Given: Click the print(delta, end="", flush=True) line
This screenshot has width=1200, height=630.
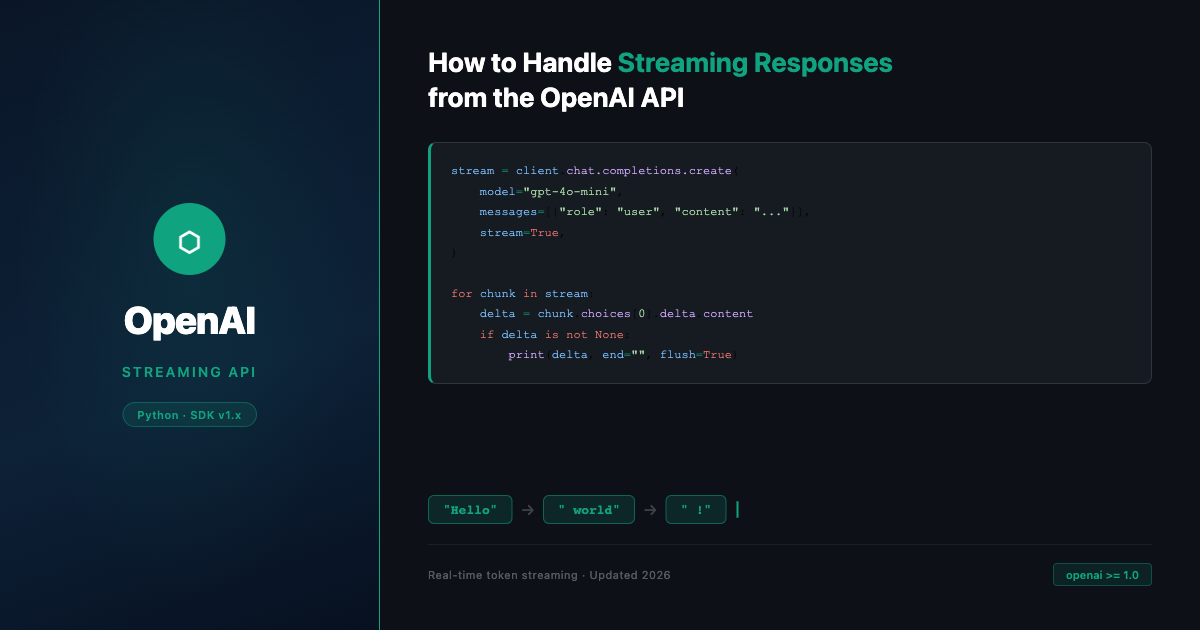Looking at the screenshot, I should click(622, 355).
